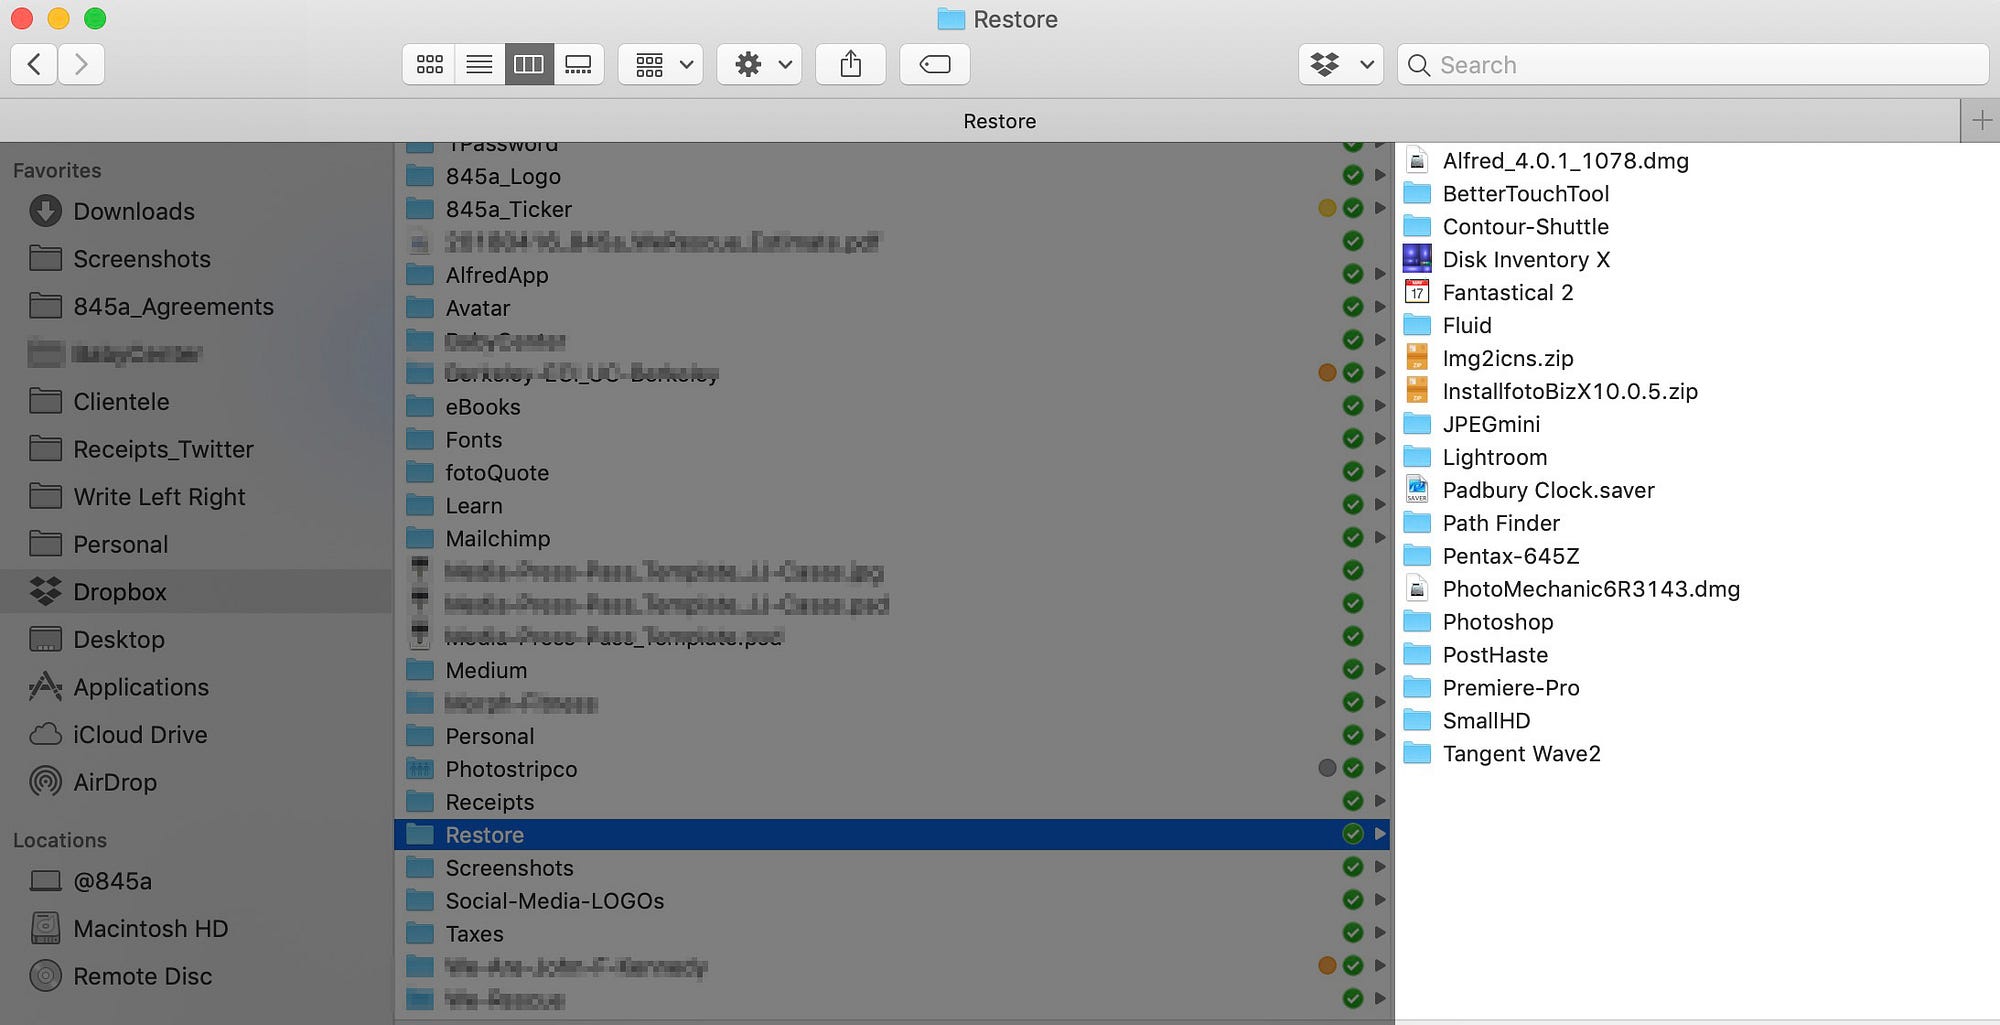
Task: Select Alfred_4.0.1_1078.dmg file
Action: point(1547,161)
